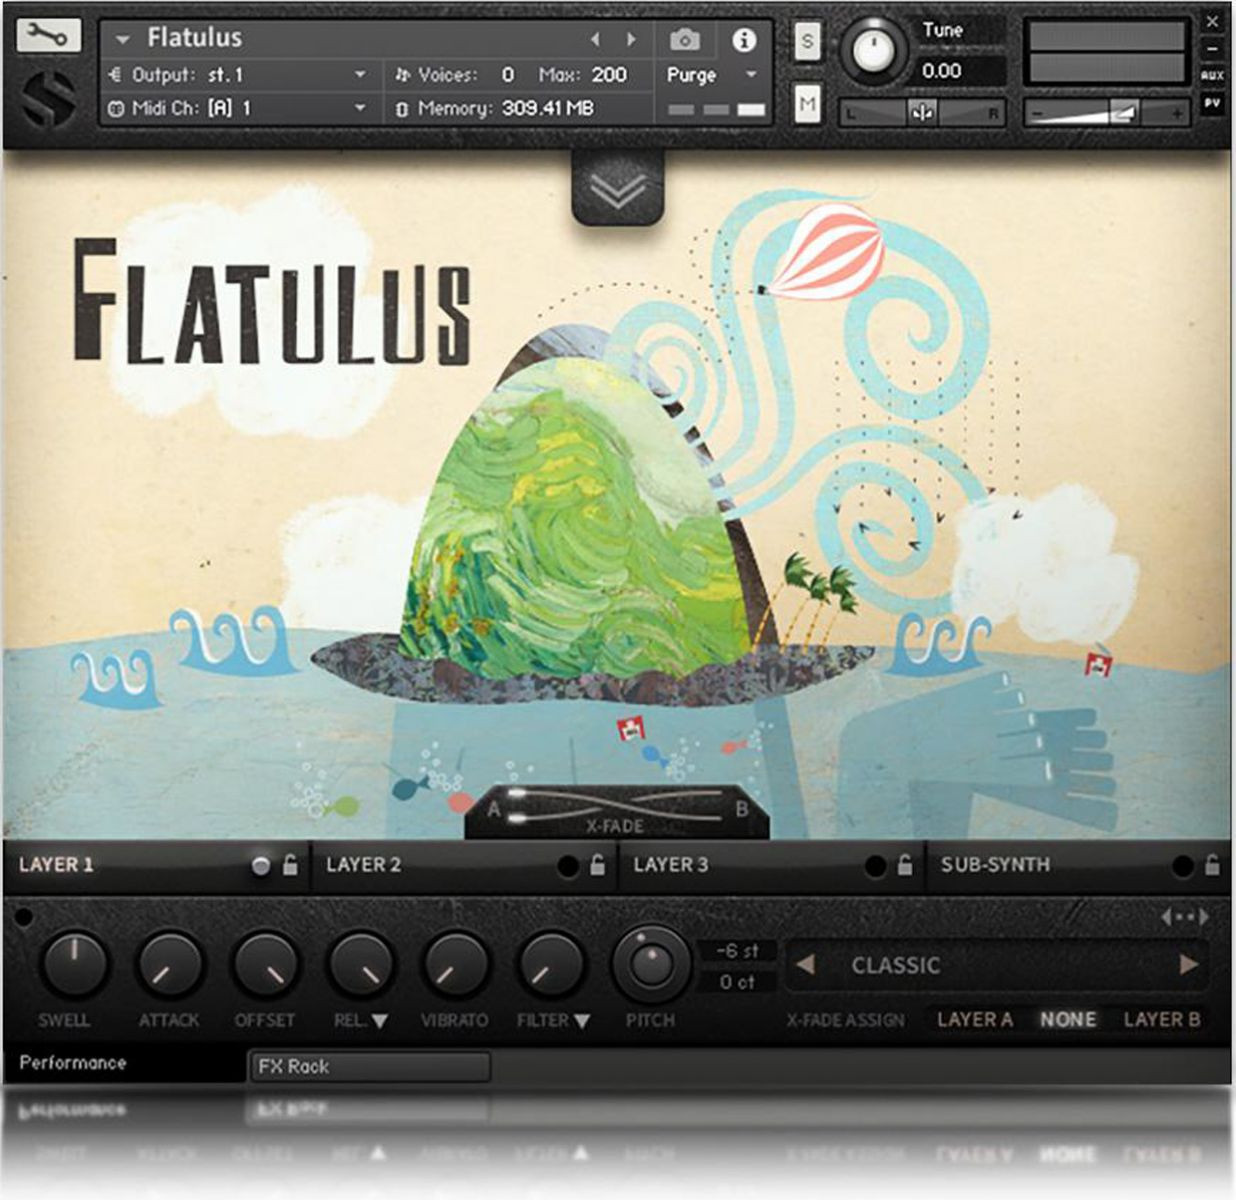The height and width of the screenshot is (1200, 1236).
Task: Adjust the left-right pan slider
Action: [x=922, y=114]
